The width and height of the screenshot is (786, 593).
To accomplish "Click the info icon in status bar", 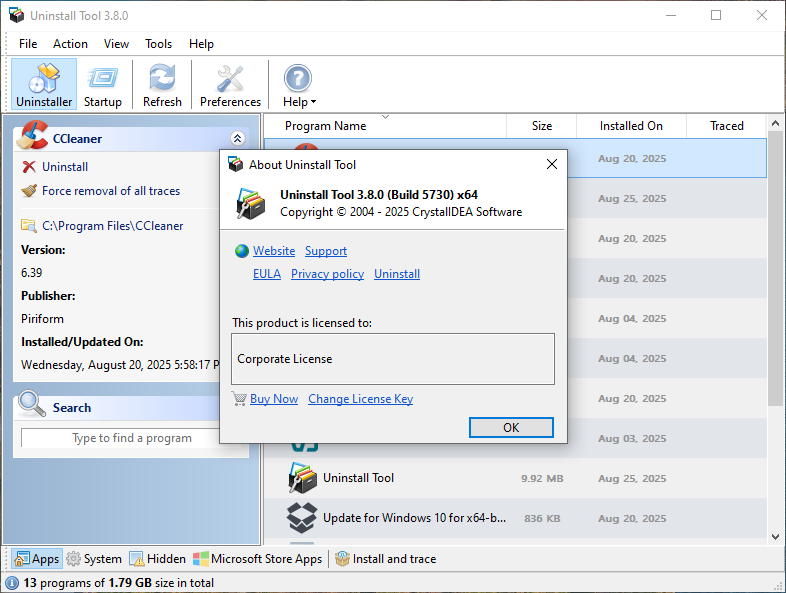I will point(12,583).
